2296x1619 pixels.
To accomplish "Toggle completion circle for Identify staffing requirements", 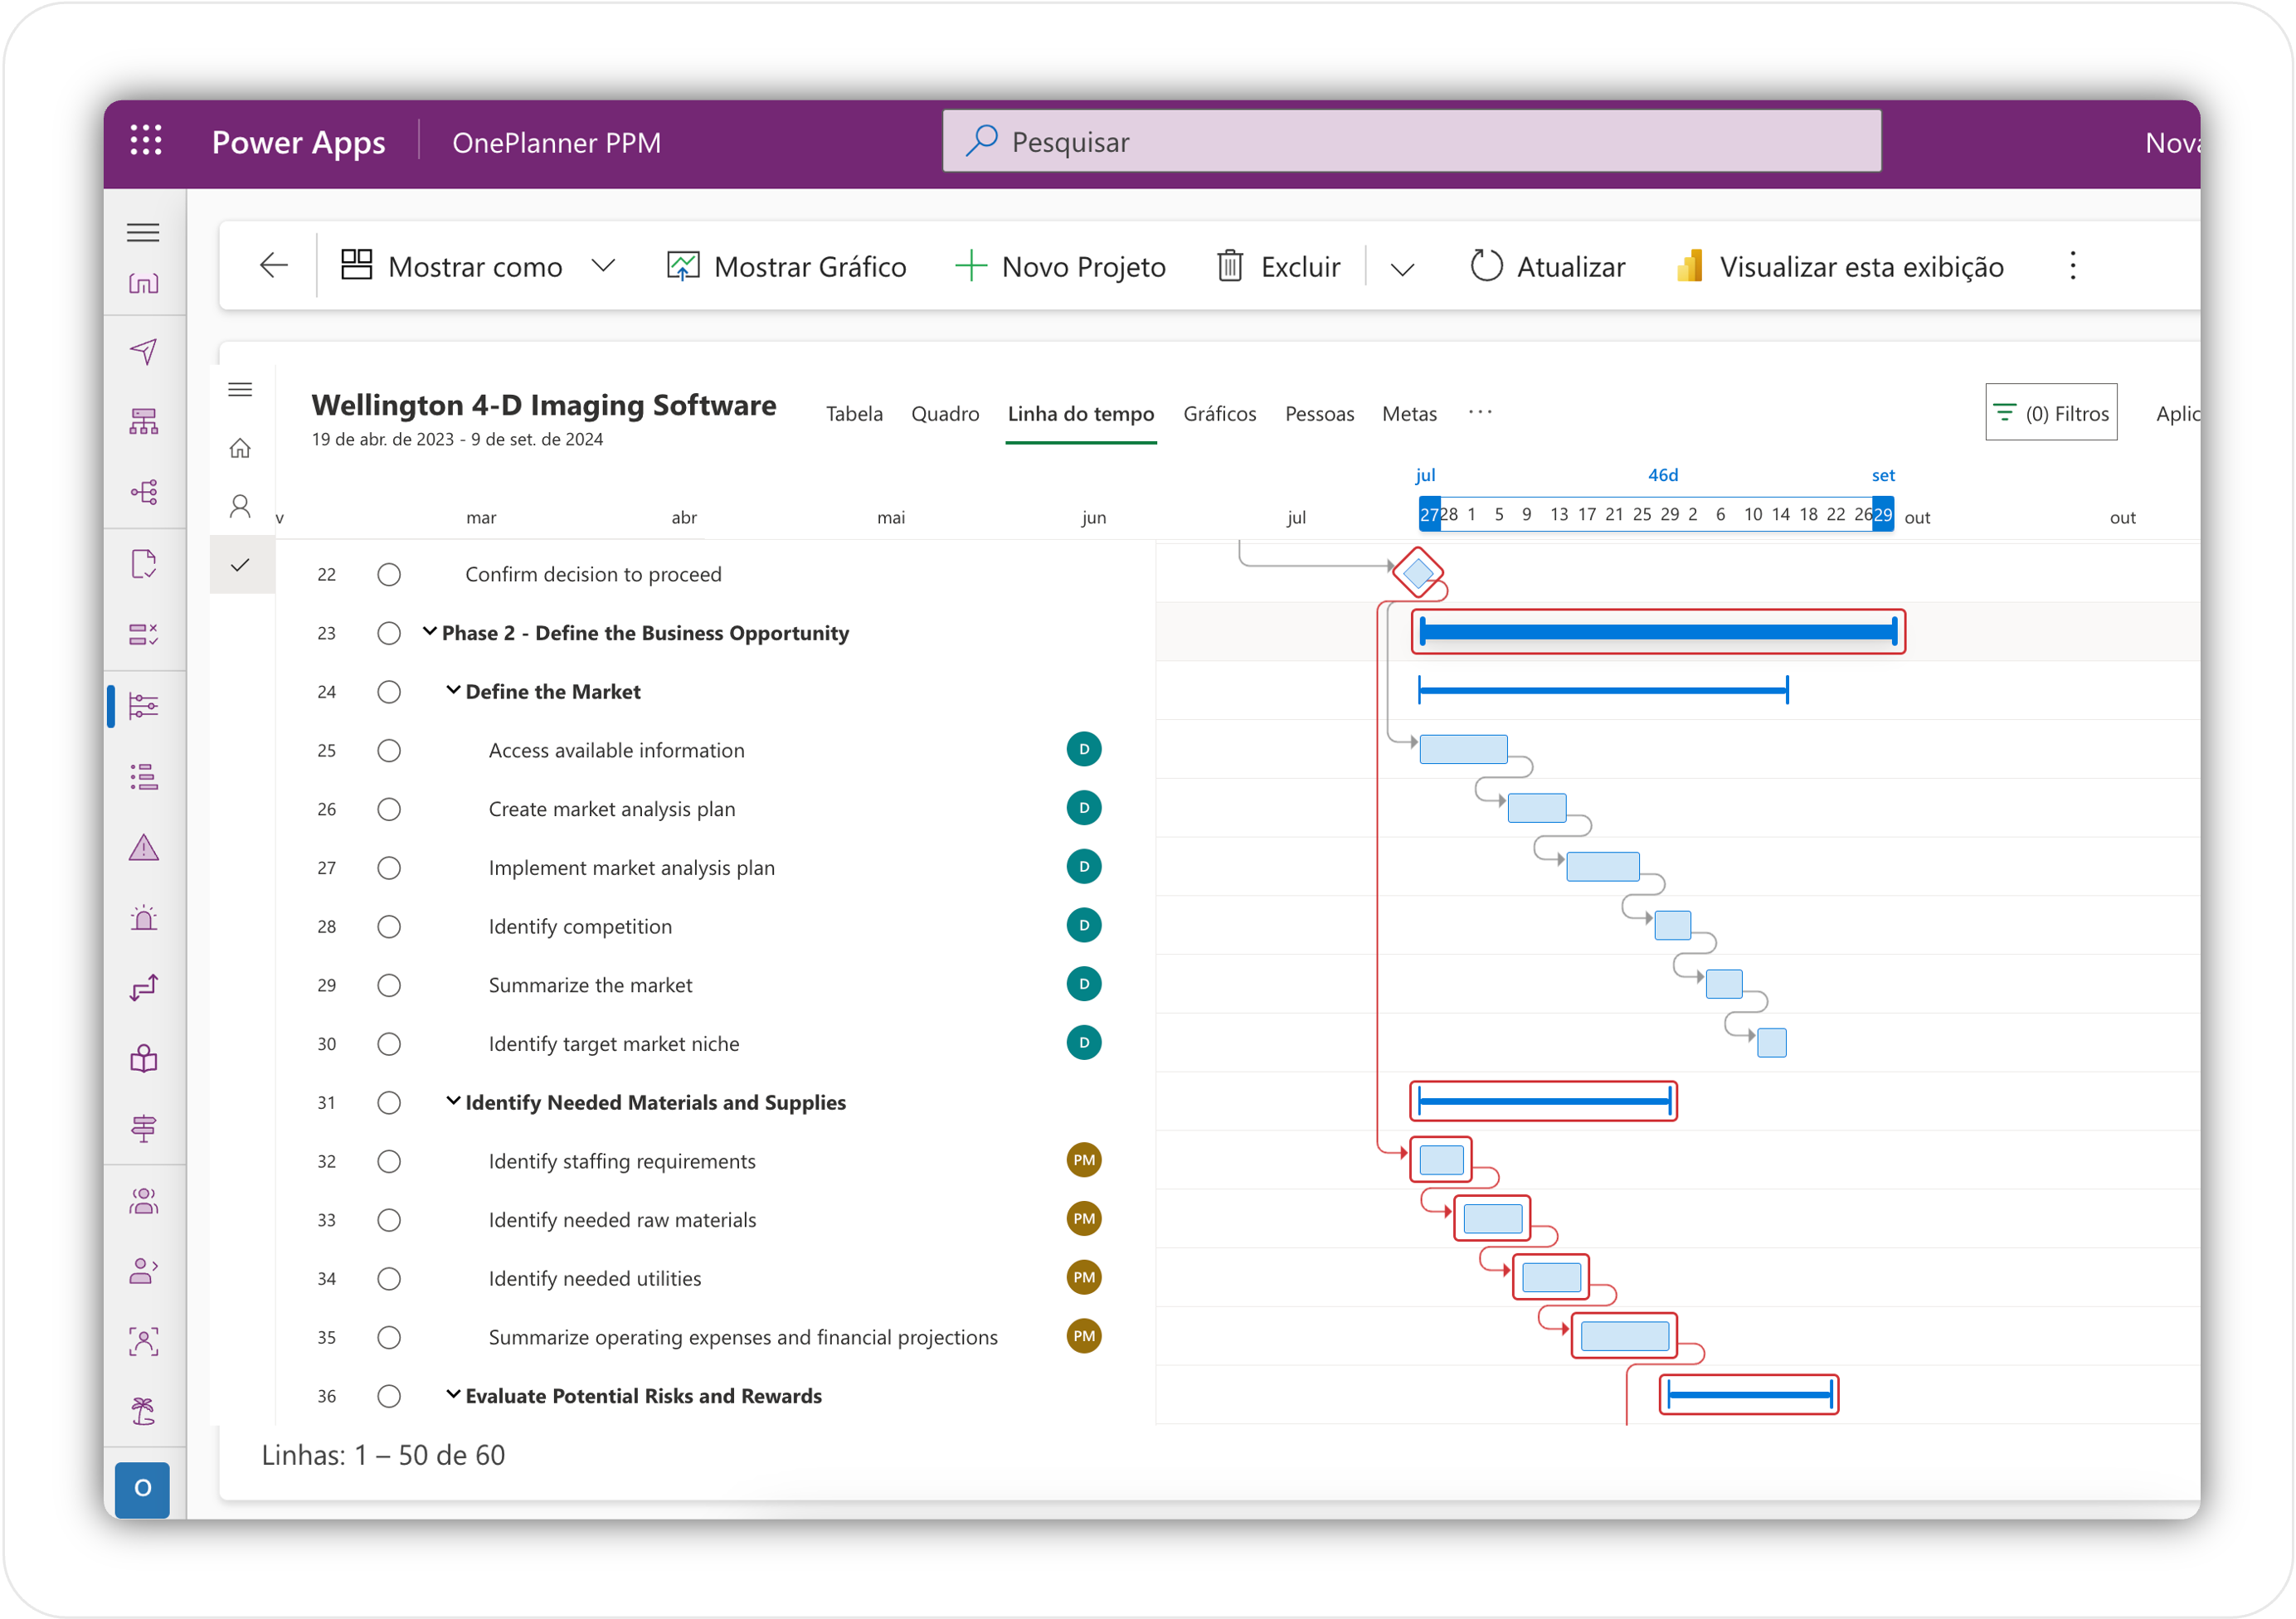I will click(389, 1161).
